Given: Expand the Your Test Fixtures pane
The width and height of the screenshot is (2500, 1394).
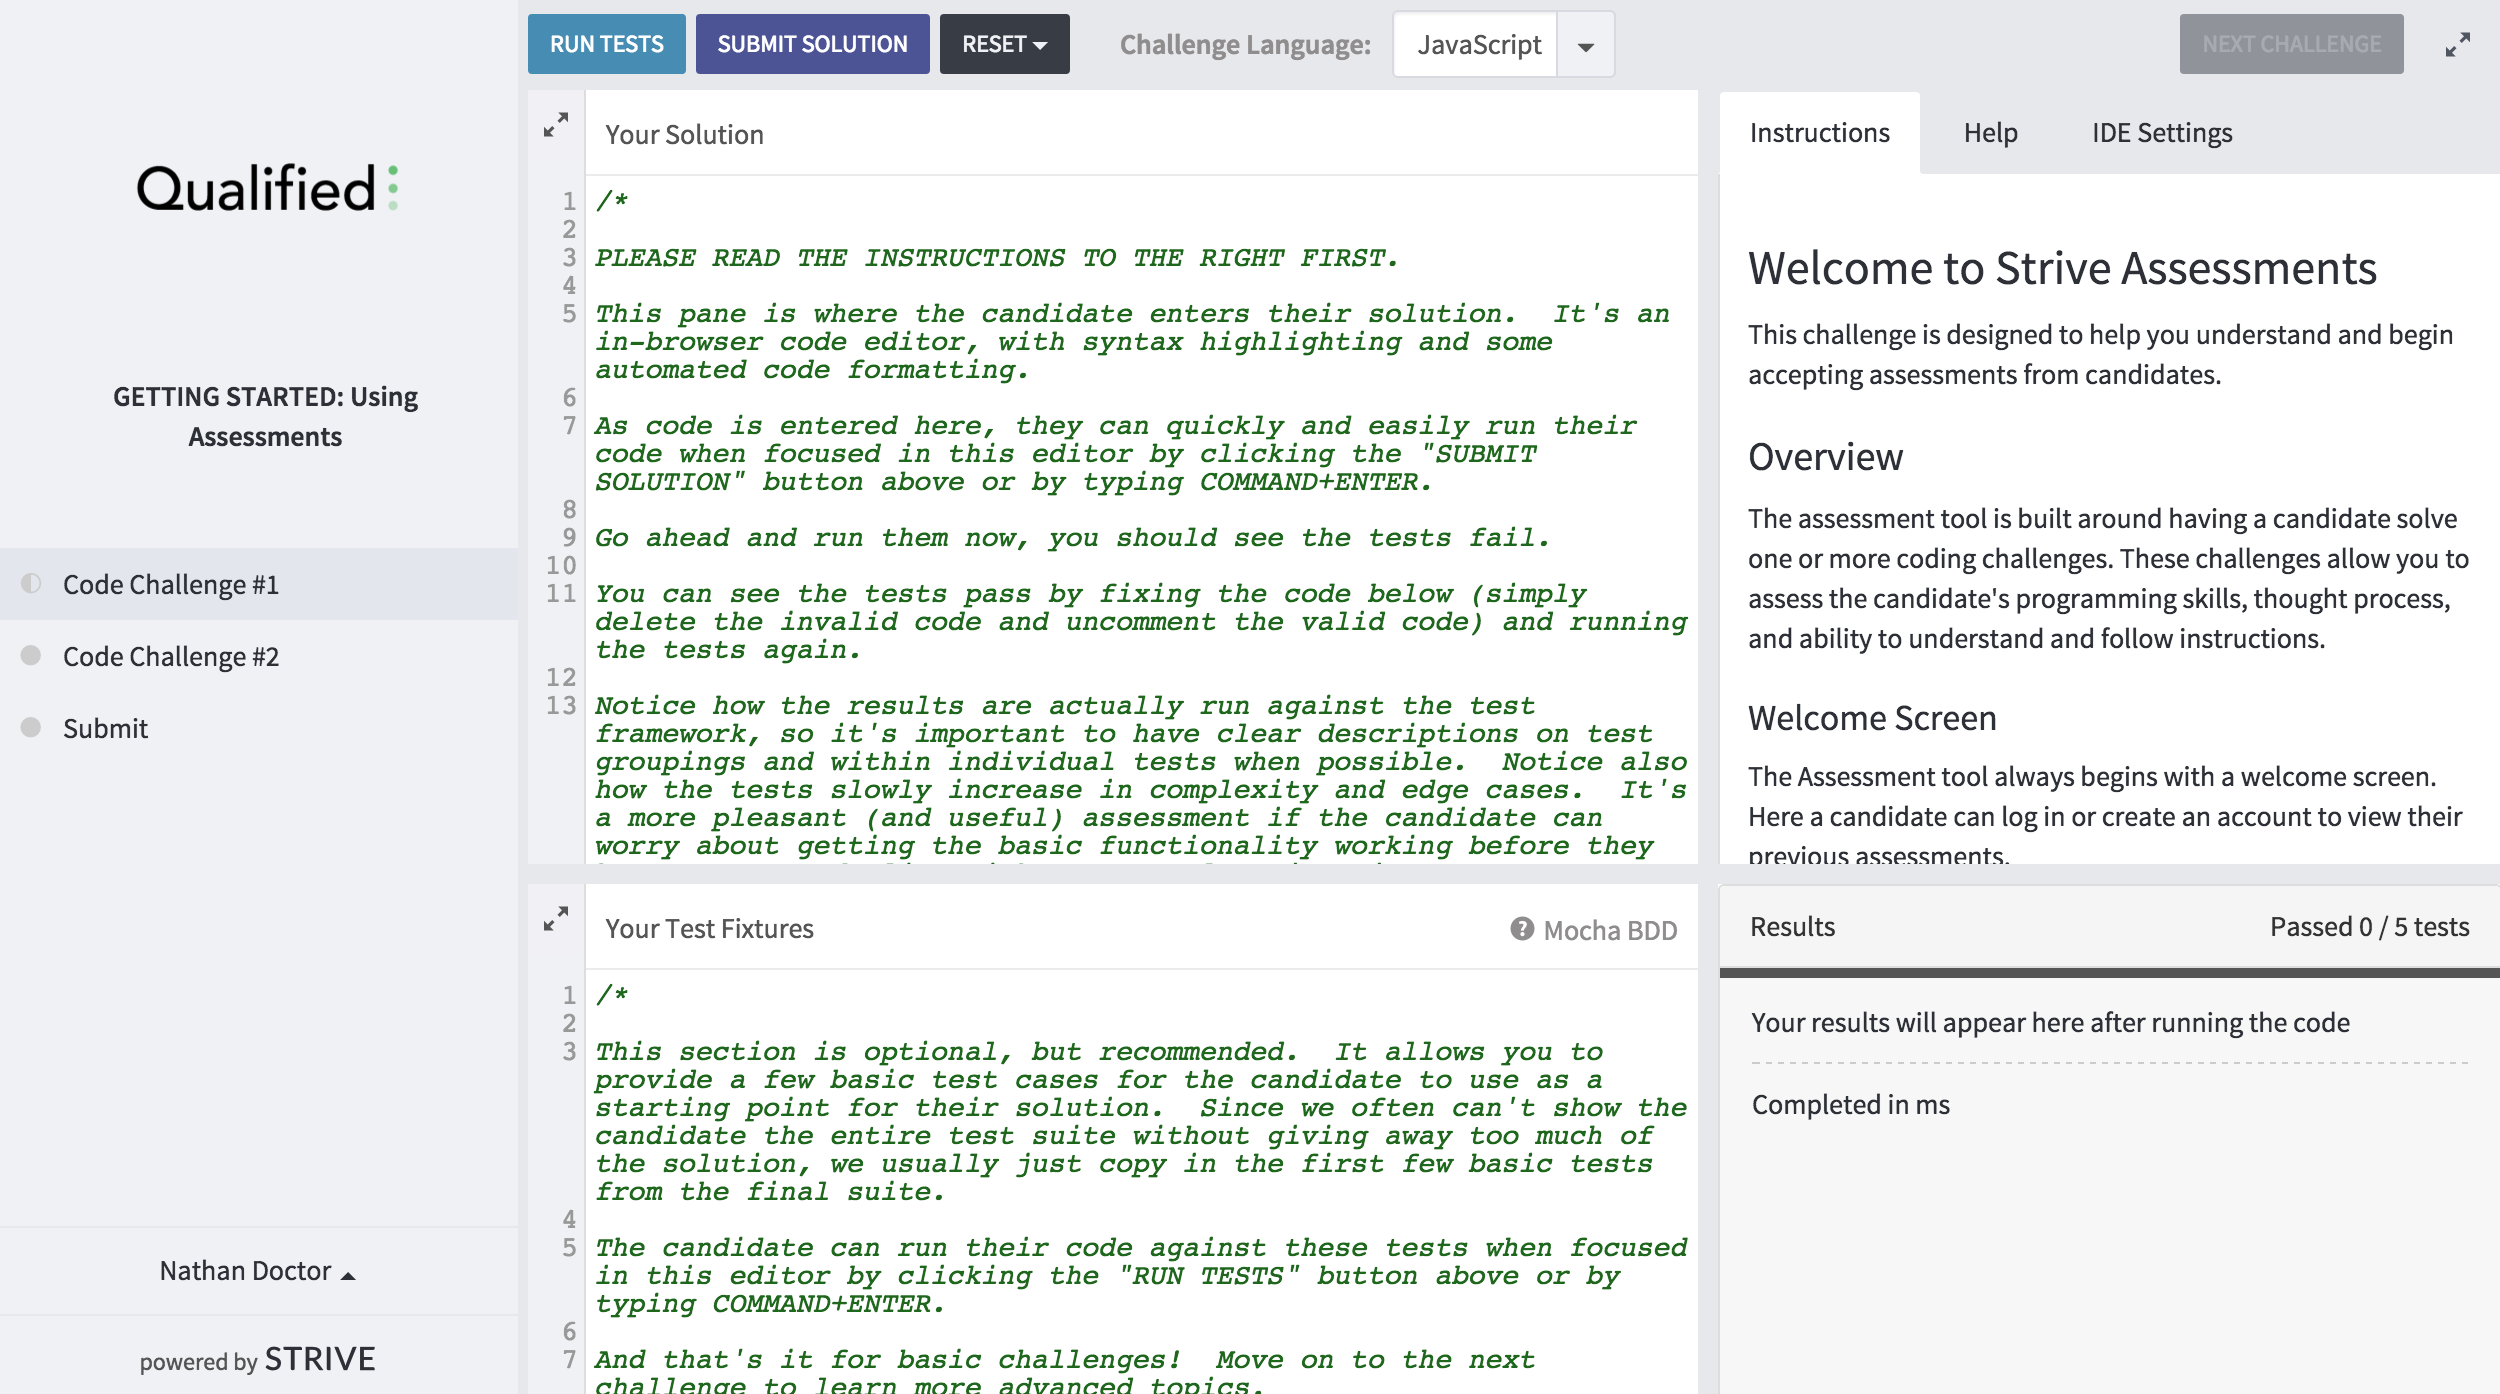Looking at the screenshot, I should coord(555,919).
